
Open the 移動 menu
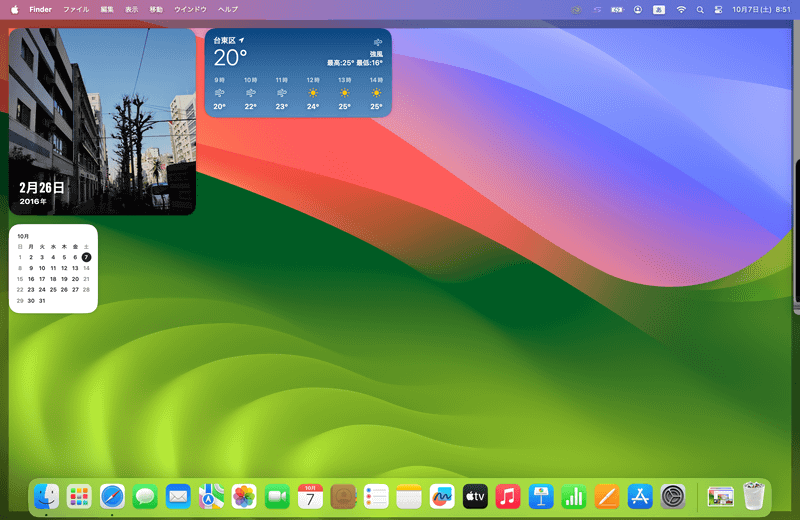point(156,9)
